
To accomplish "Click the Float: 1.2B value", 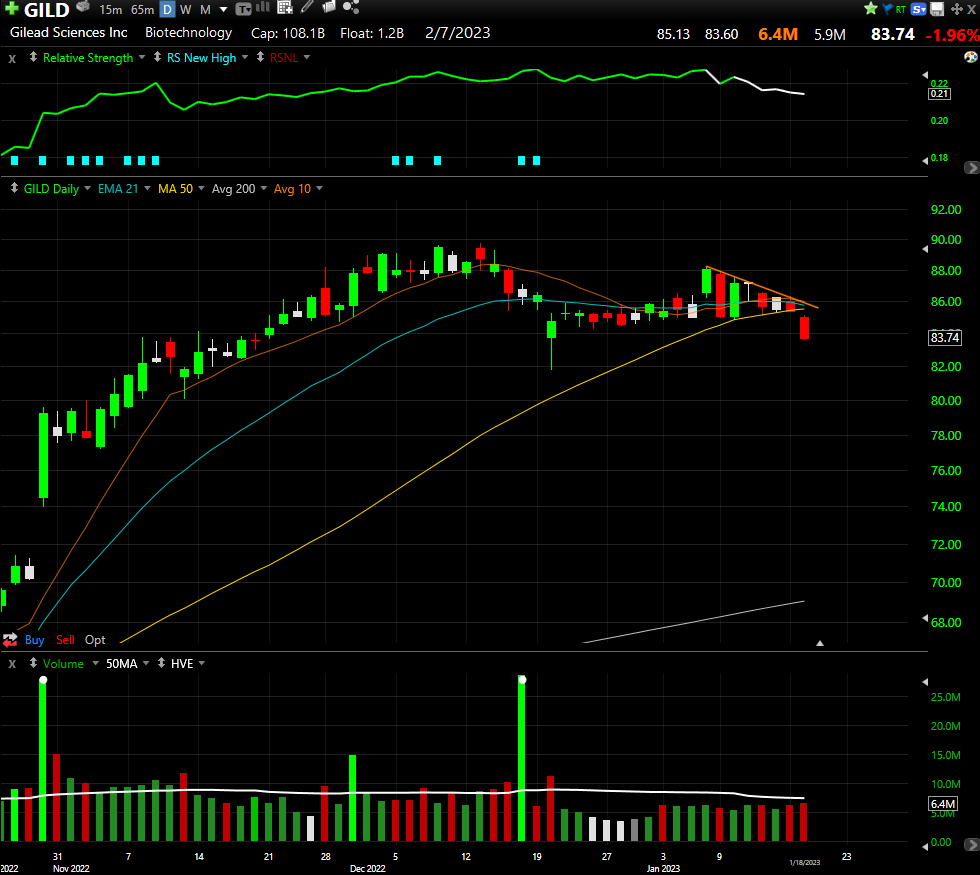I will coord(372,33).
